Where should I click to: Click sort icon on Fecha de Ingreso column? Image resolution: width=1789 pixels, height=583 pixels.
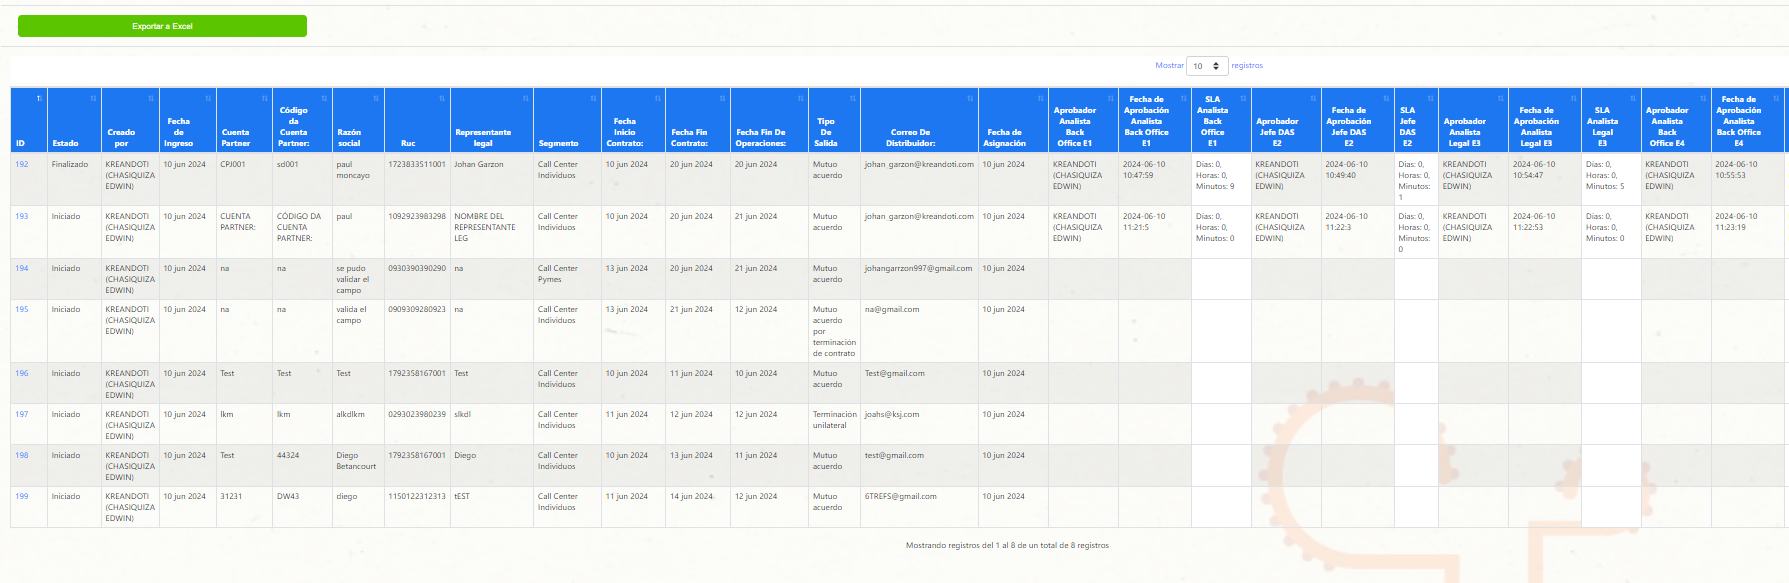[x=209, y=98]
